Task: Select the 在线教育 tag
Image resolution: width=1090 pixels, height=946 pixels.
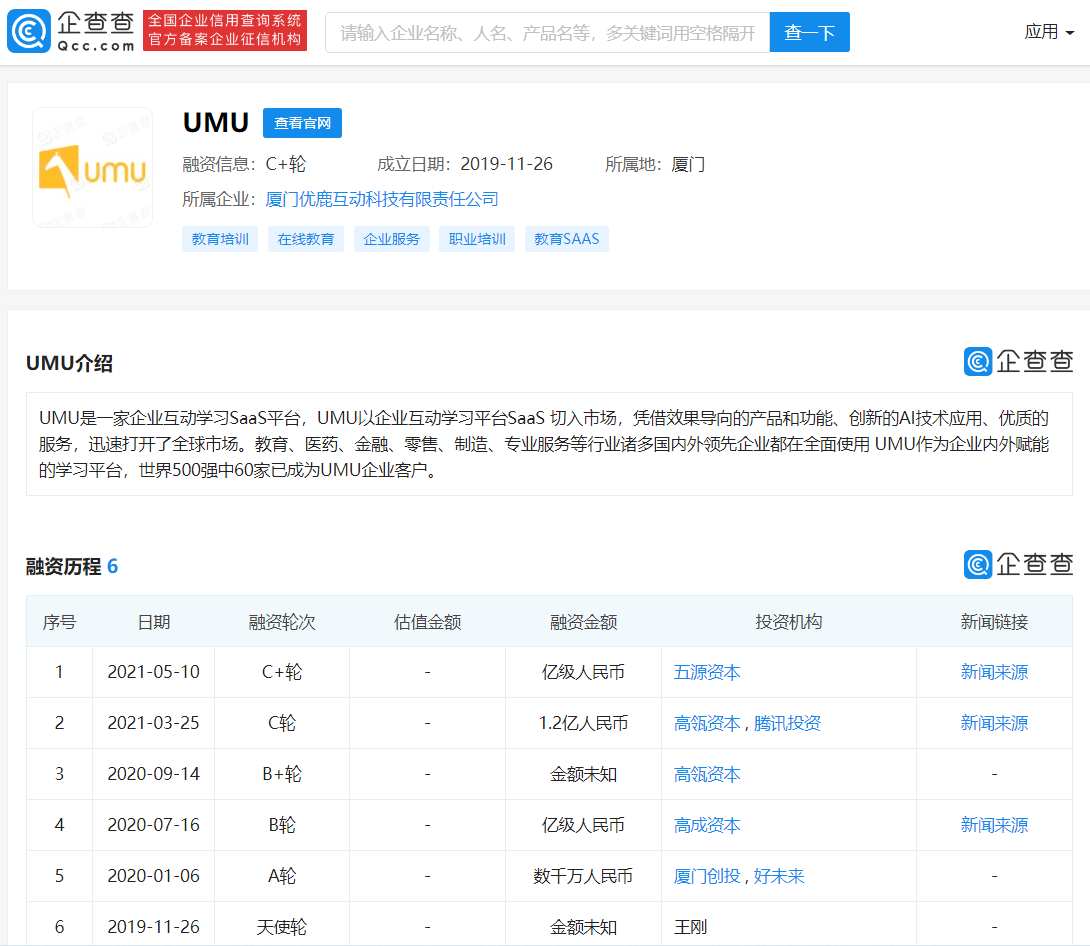Action: pos(305,239)
